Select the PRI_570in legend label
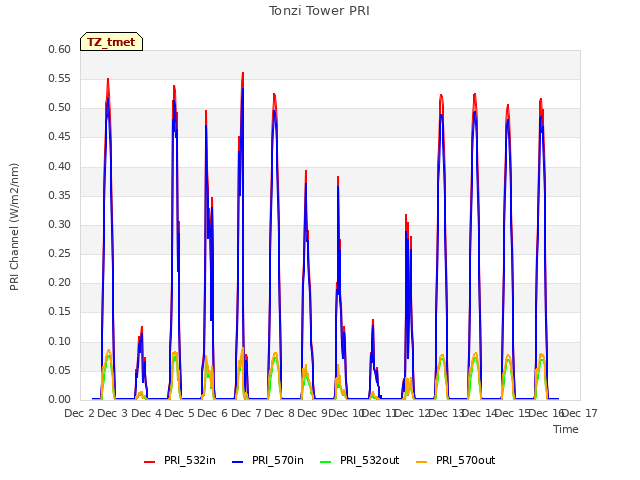 (278, 460)
